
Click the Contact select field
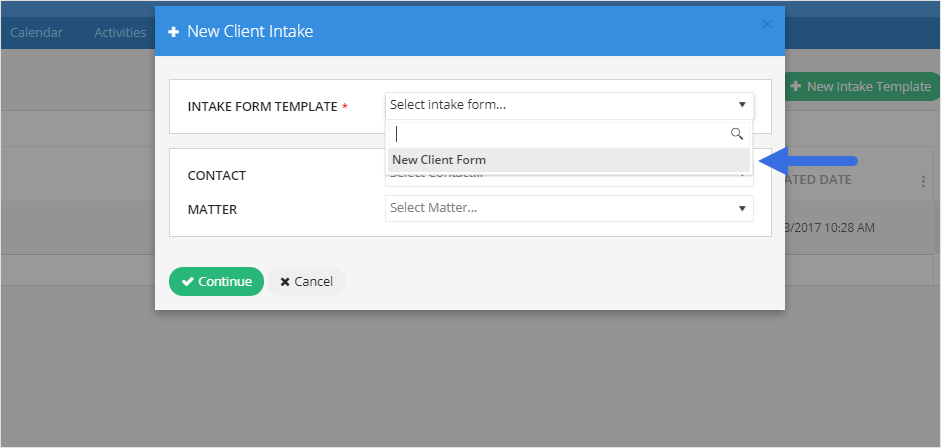(569, 177)
